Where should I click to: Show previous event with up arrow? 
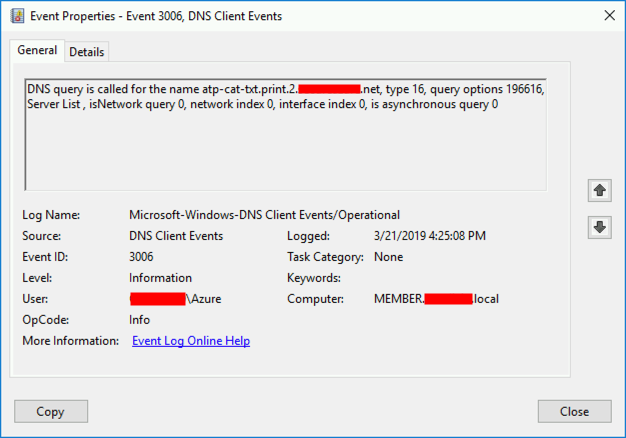pyautogui.click(x=599, y=190)
